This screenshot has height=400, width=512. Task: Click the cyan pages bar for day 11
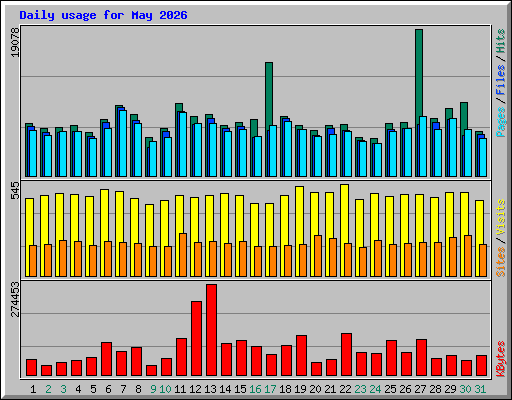click(x=183, y=144)
